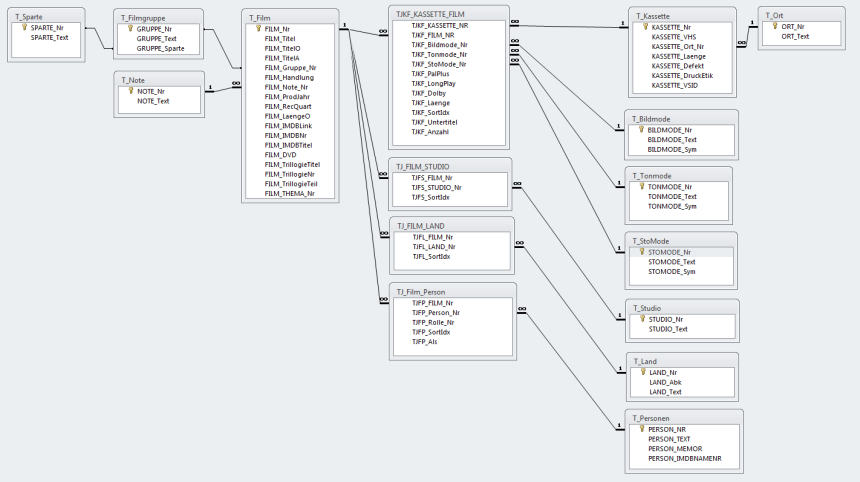Screen dimensions: 860x482
Task: Click the key icon beside FILM_Nr
Action: tap(257, 29)
